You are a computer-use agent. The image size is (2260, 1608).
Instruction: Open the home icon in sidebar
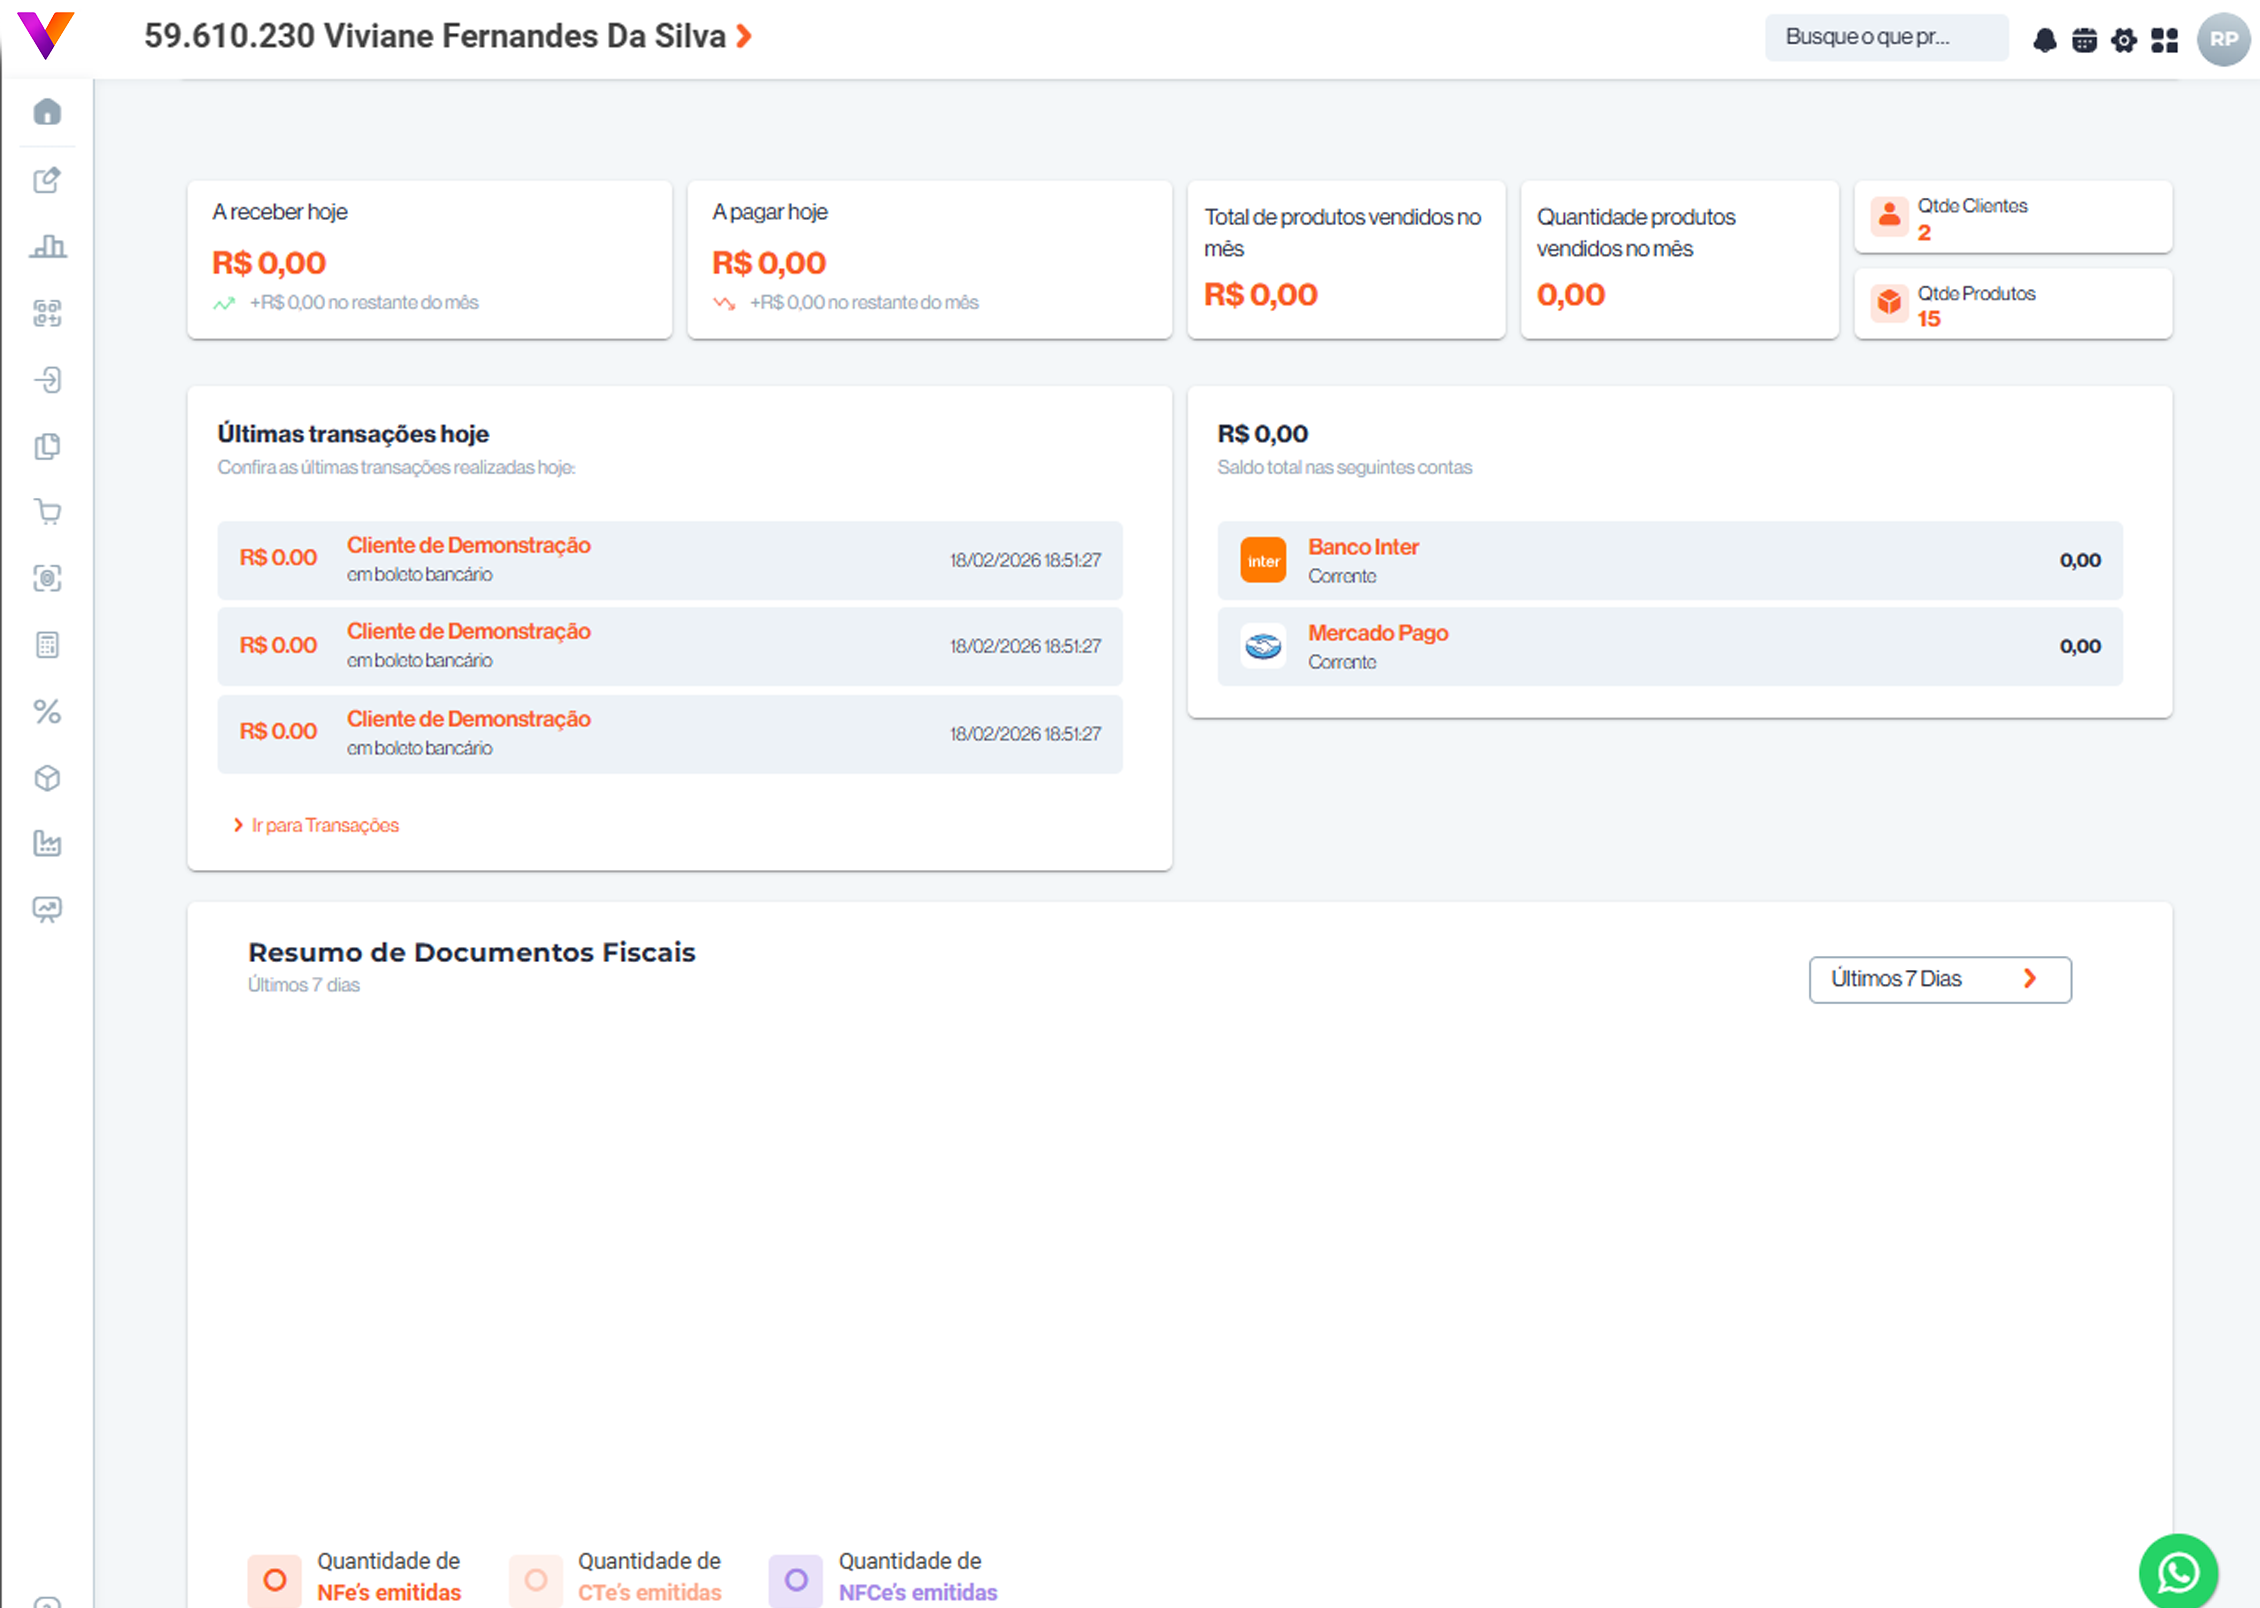tap(47, 112)
